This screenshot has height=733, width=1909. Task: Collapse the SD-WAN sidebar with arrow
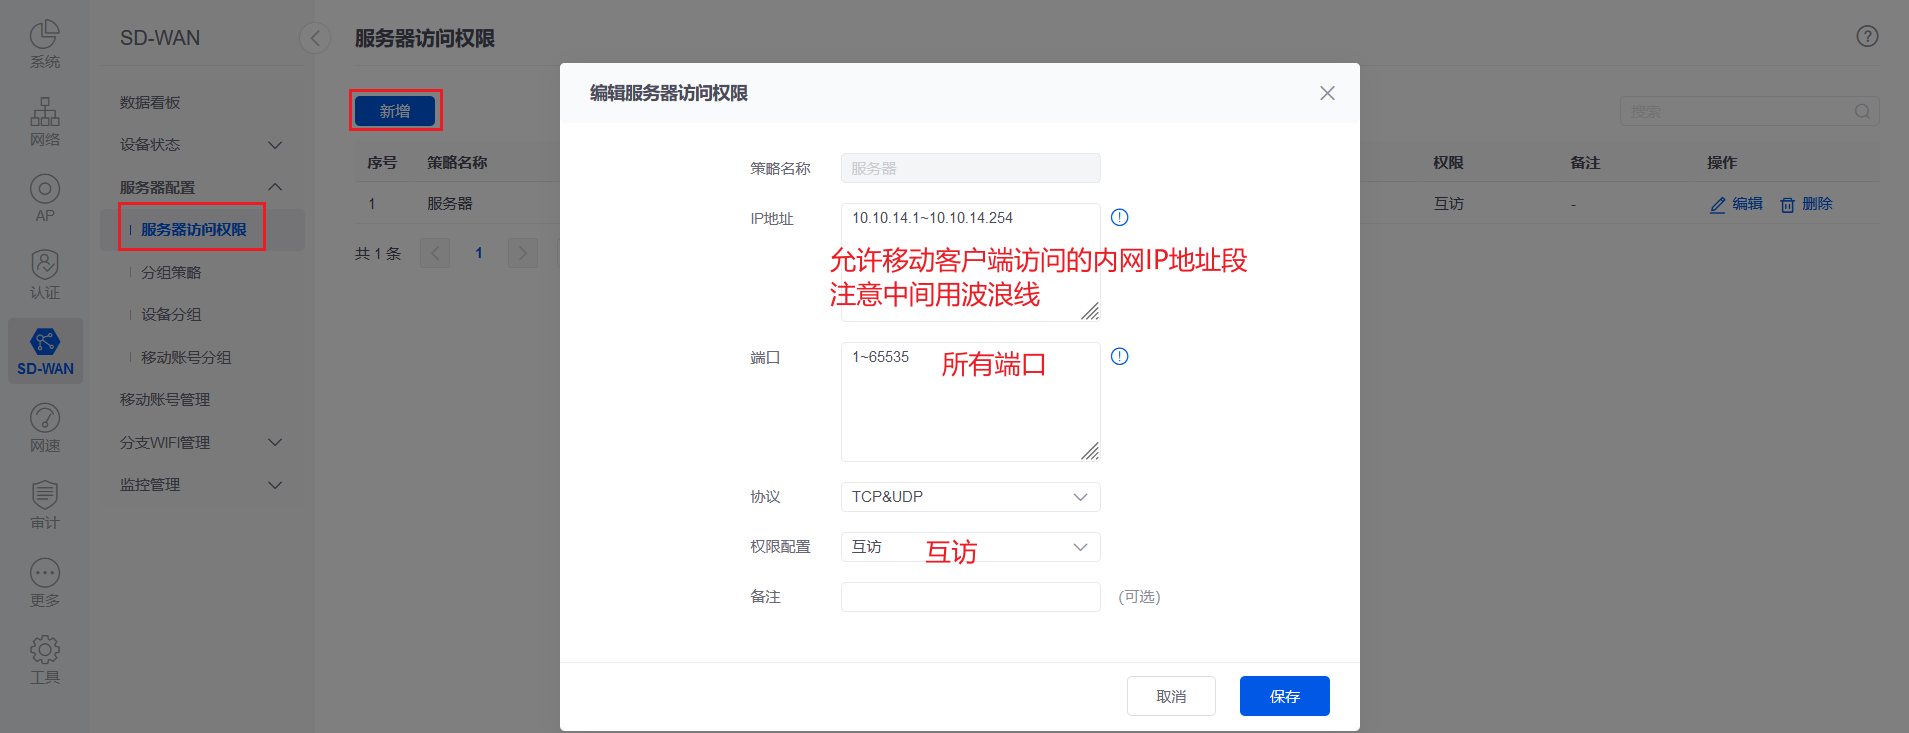[x=315, y=38]
